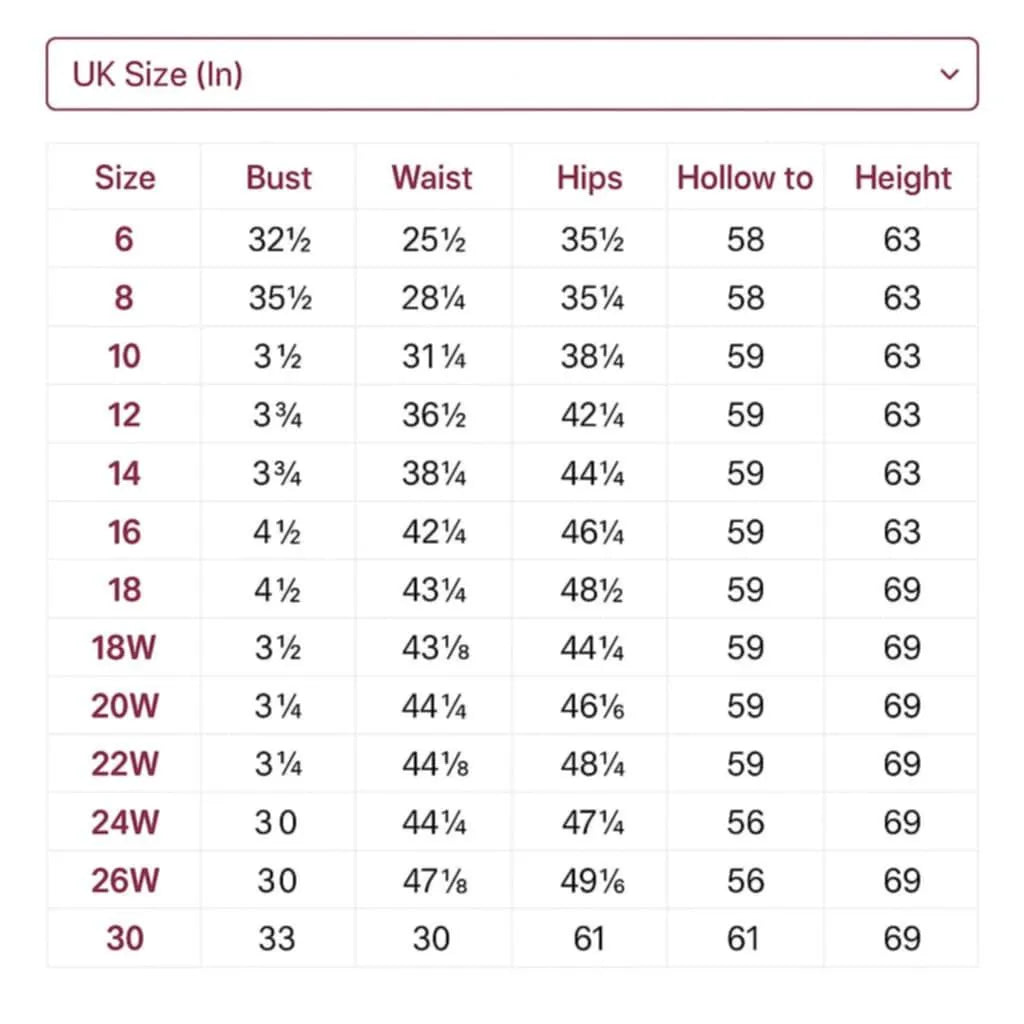The image size is (1024, 1024).
Task: Select the size 12 row label
Action: tap(124, 415)
